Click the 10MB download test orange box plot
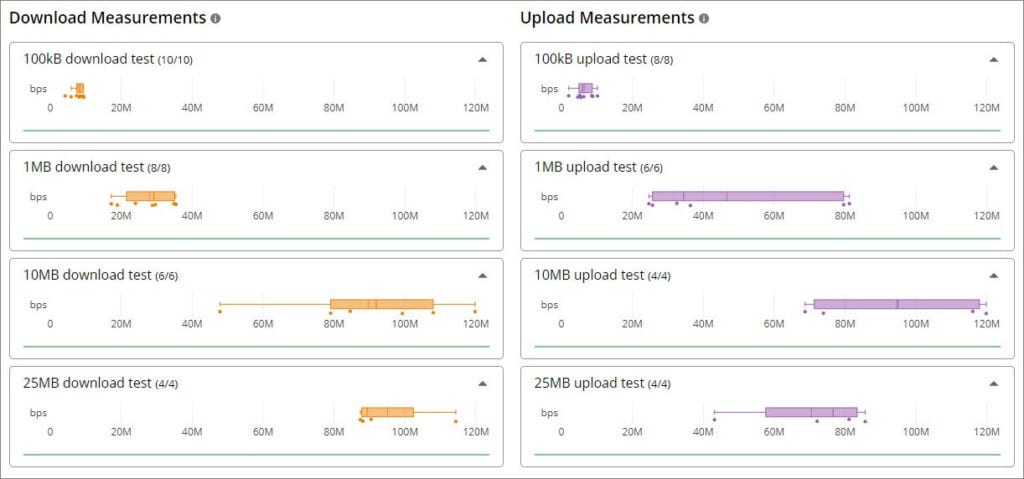1024x479 pixels. [x=381, y=304]
